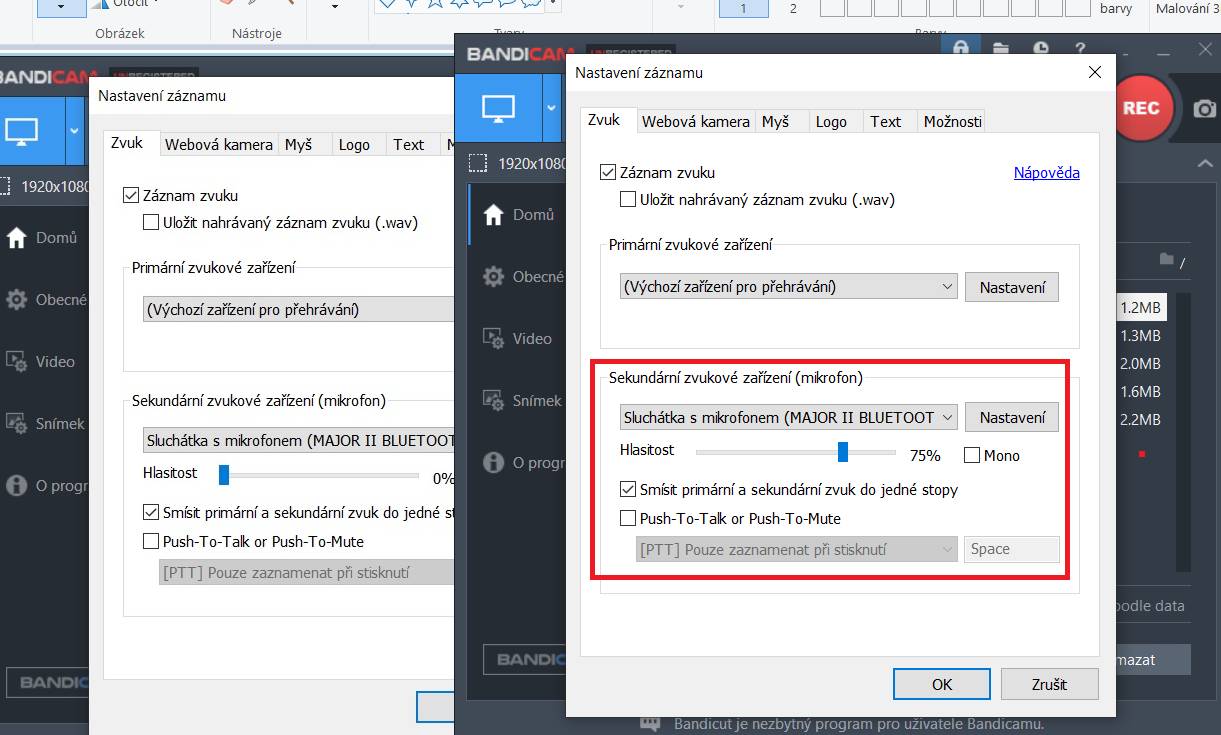
Task: Enable Push-To-Talk checkbox in the left dialog
Action: 151,541
